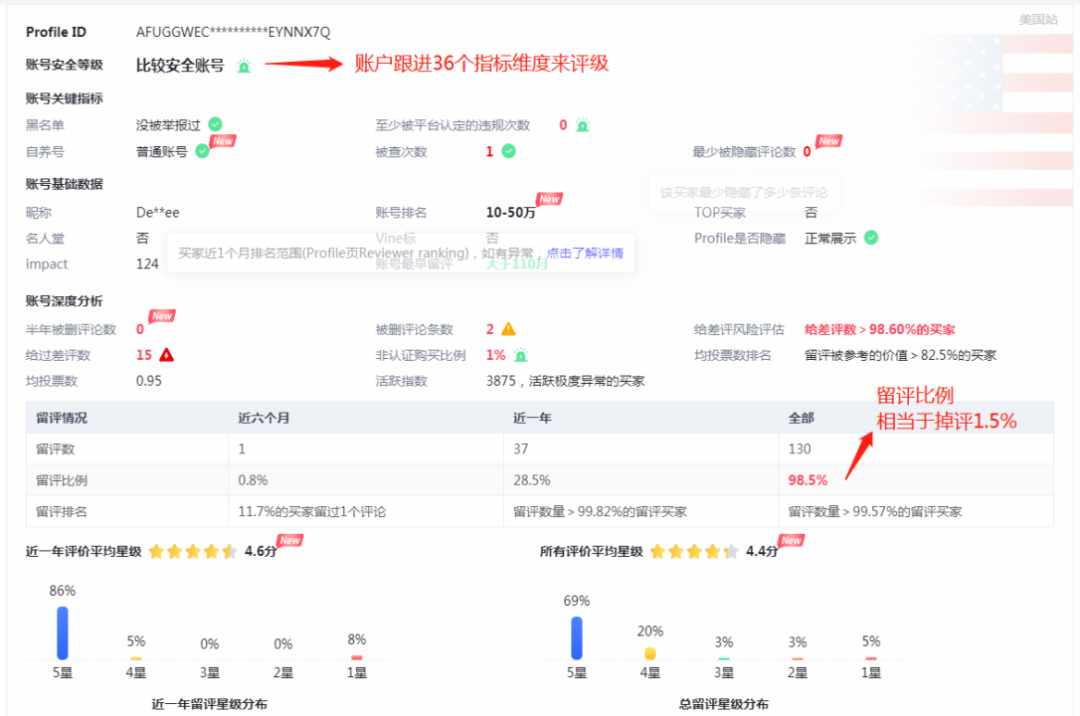Click yellow warning triangle beside 被删评论条数
1080x716 pixels.
click(x=508, y=329)
